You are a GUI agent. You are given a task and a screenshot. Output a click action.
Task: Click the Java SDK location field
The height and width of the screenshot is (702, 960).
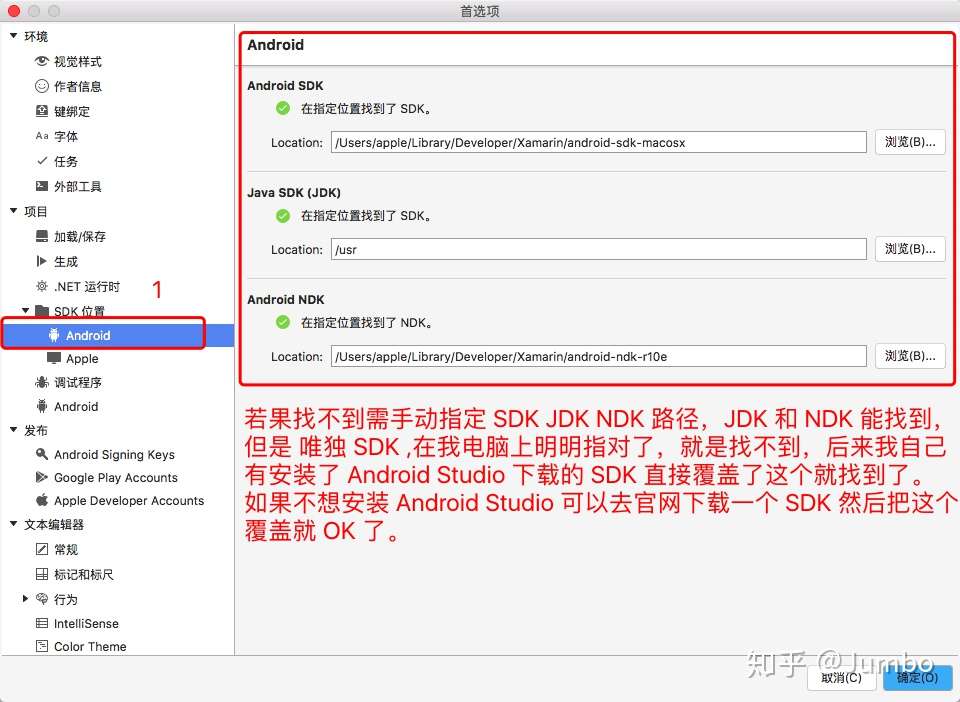[x=599, y=249]
